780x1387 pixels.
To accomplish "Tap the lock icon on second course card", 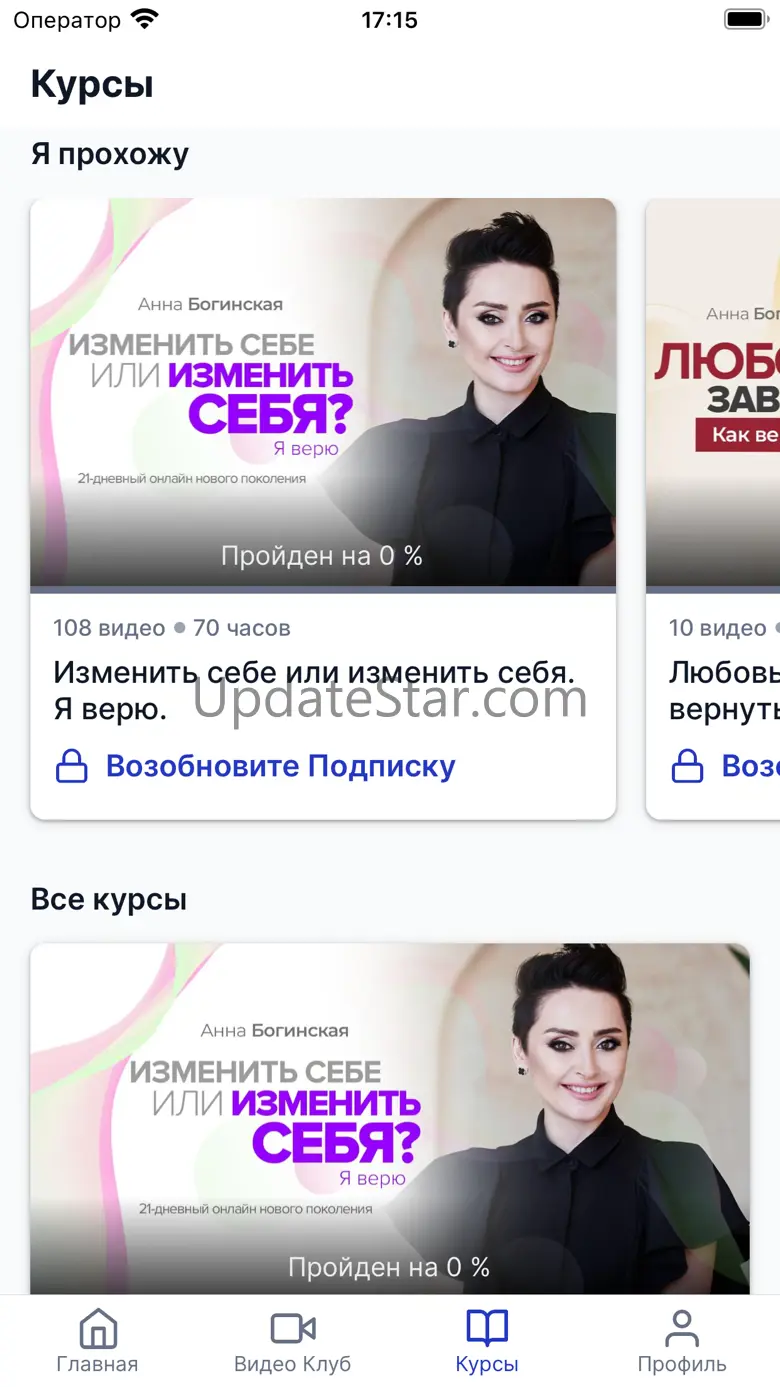I will 686,766.
